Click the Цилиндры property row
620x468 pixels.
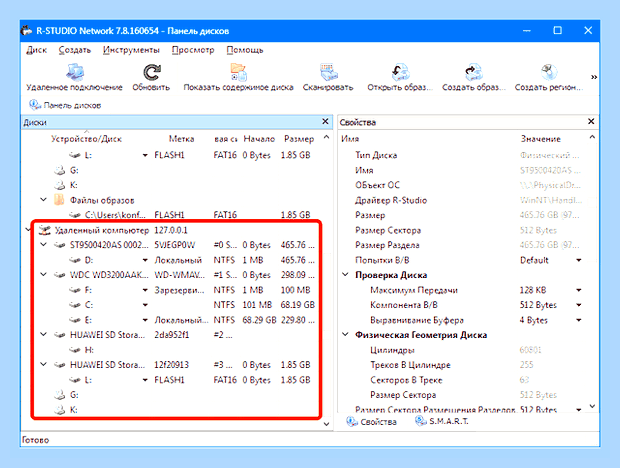(x=467, y=350)
